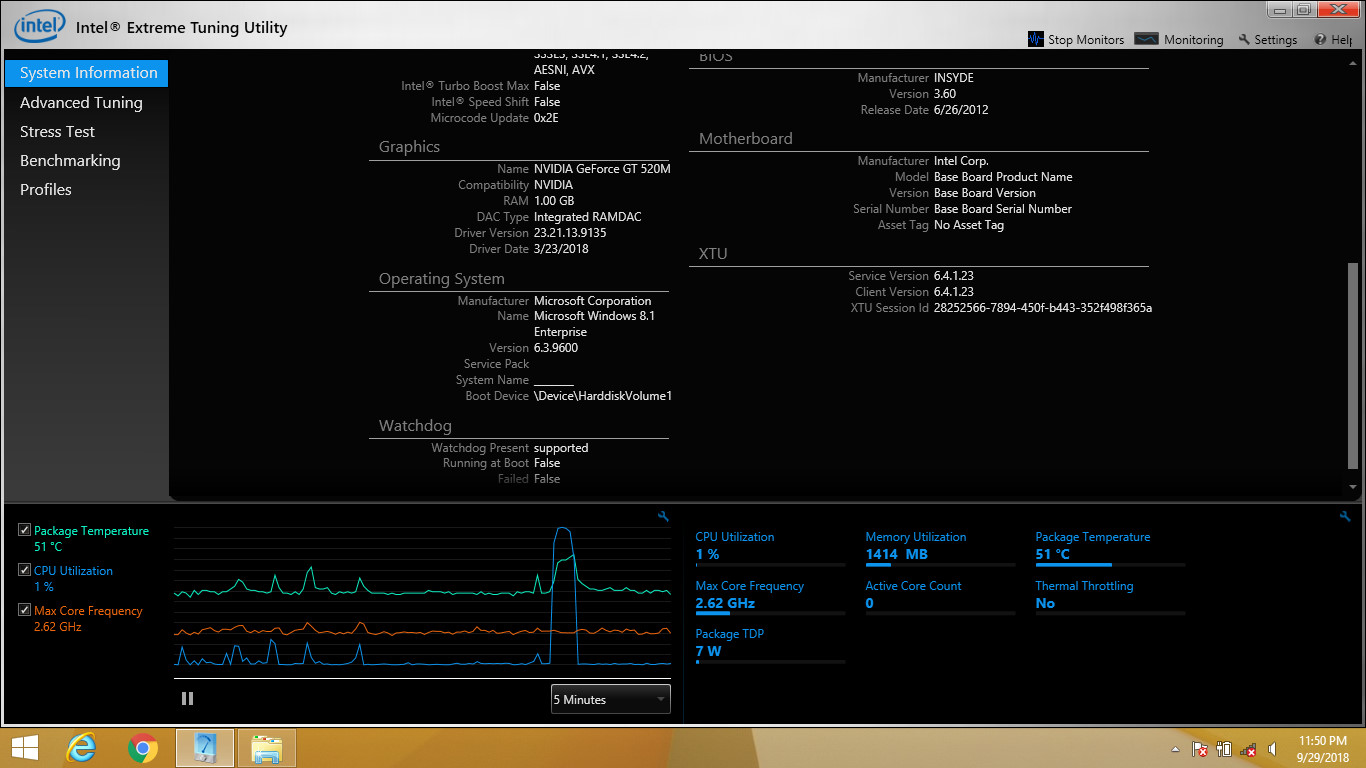Select System Information tab
This screenshot has height=768, width=1366.
(x=87, y=73)
